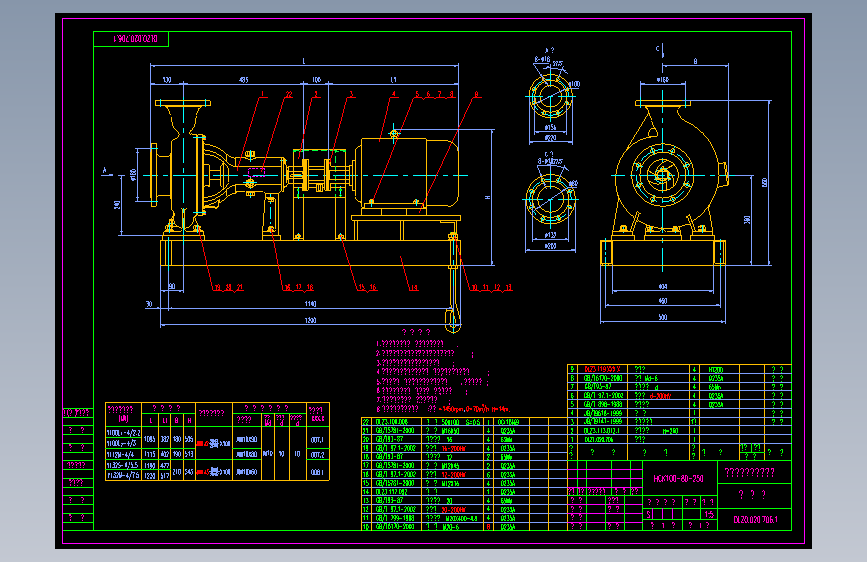Screen dimensions: 867x562
Task: Select the 460 dimension under end view
Action: point(662,301)
